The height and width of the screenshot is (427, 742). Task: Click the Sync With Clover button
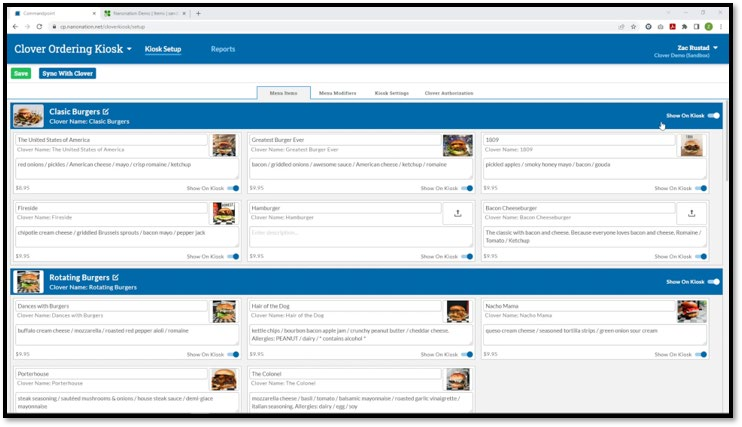(x=67, y=73)
